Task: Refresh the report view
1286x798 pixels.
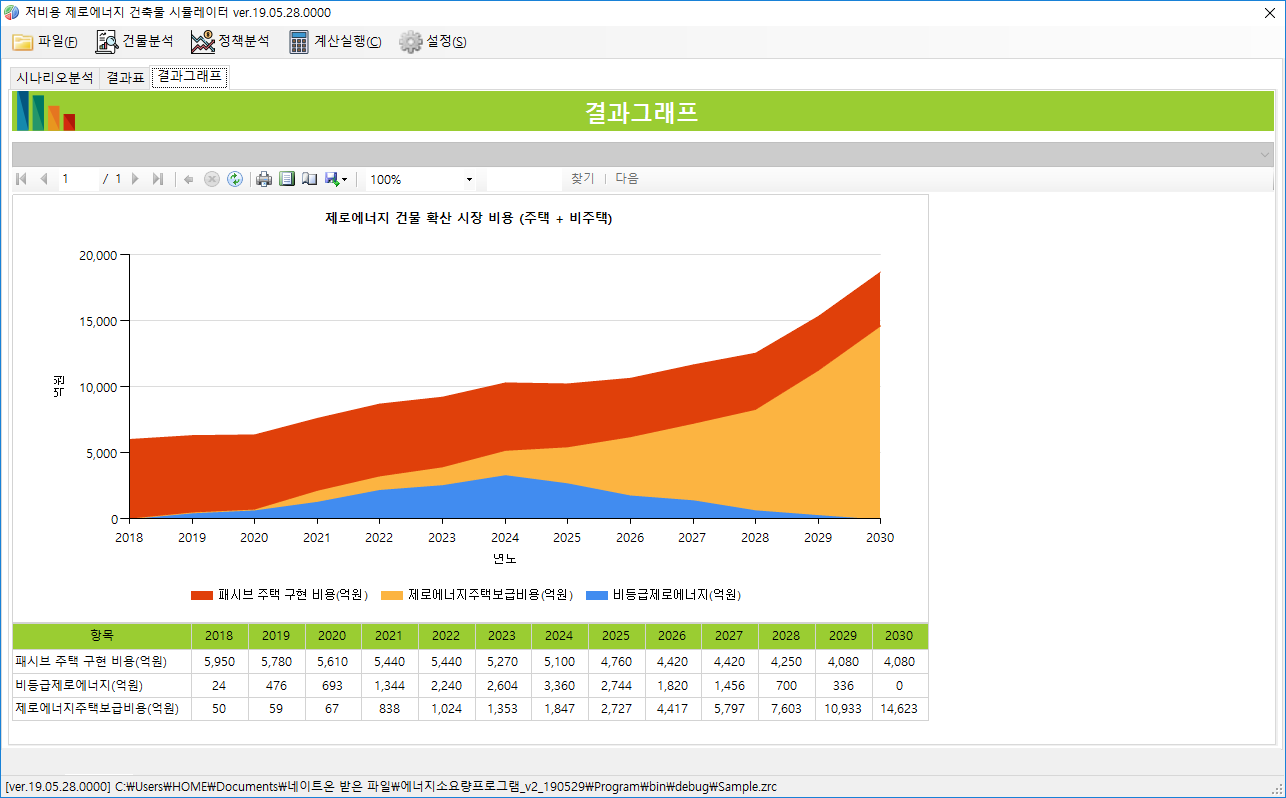Action: (x=235, y=179)
